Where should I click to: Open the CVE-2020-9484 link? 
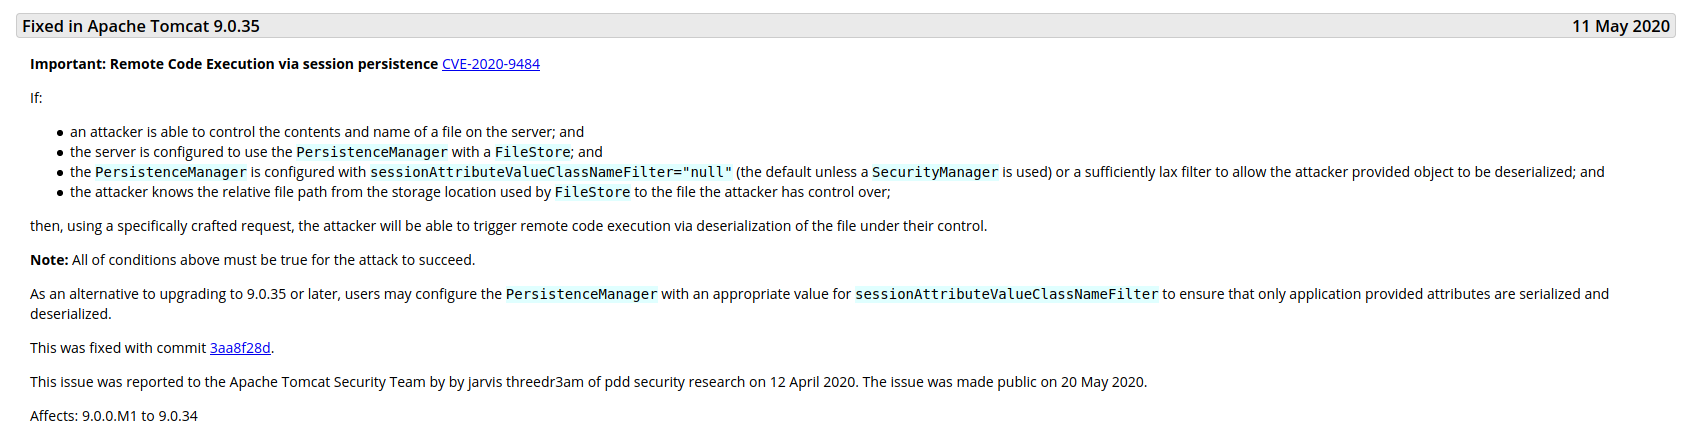point(490,64)
